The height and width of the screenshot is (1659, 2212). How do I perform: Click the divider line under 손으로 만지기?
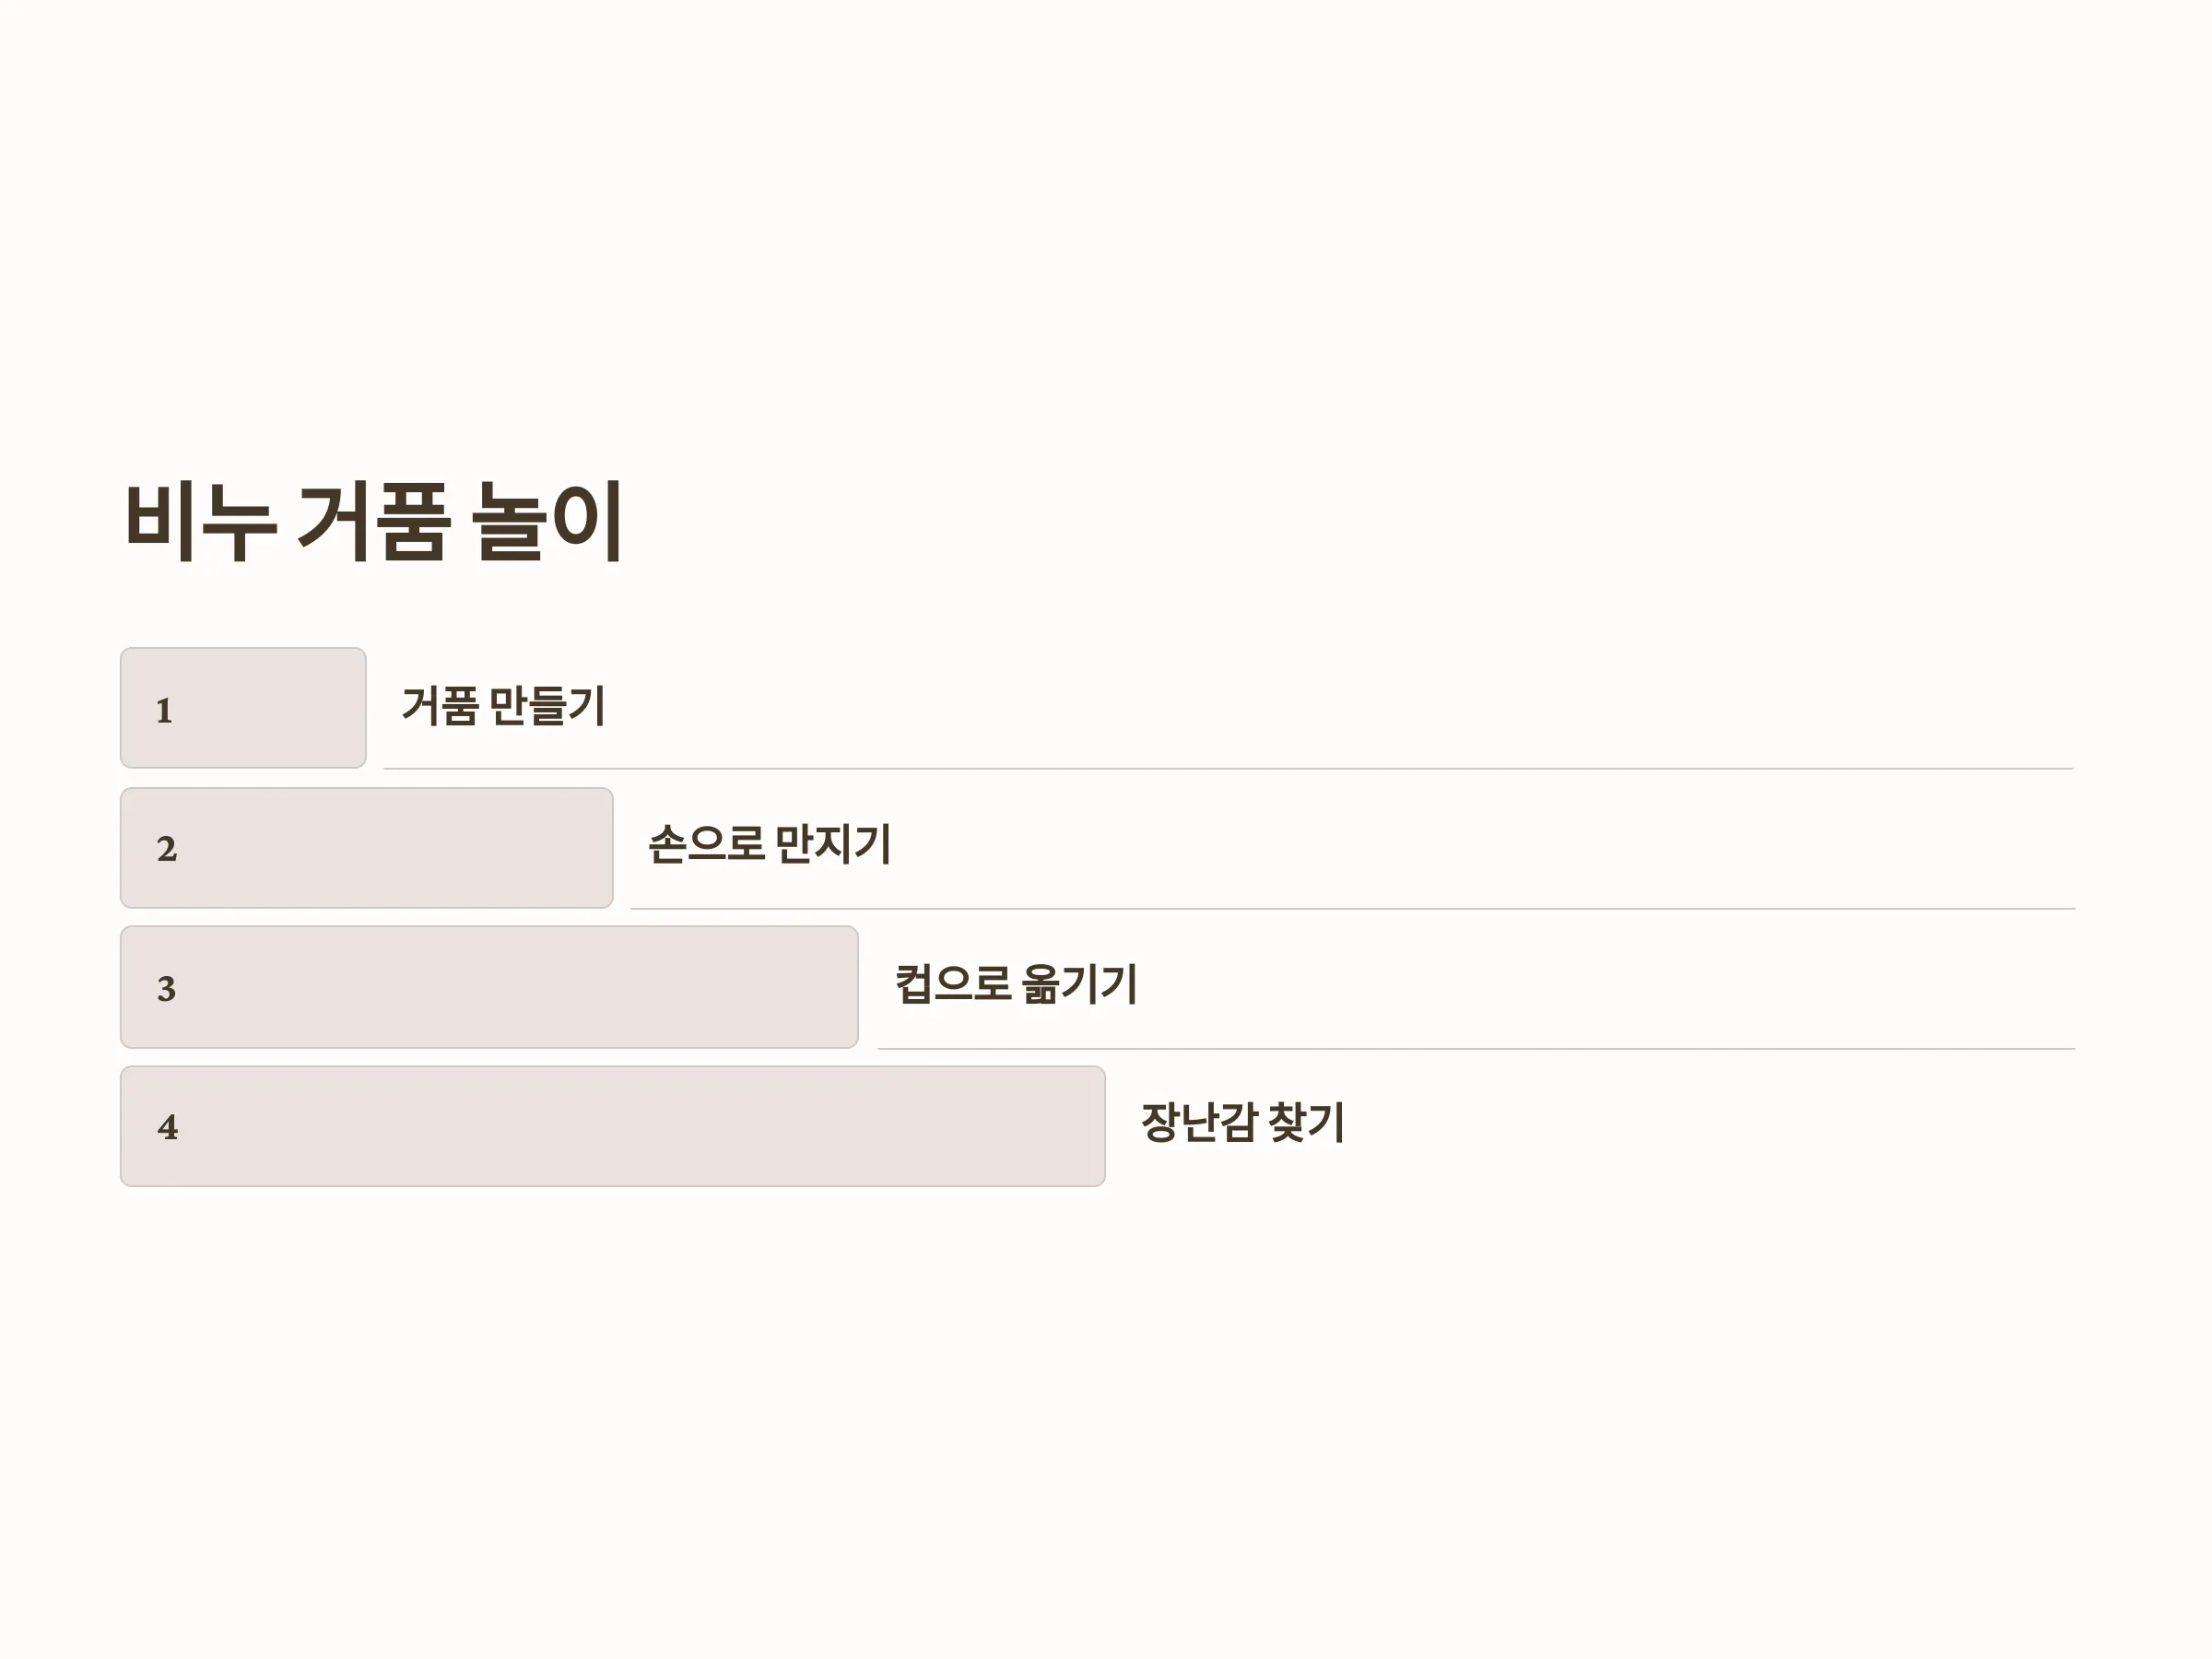[x=1352, y=908]
